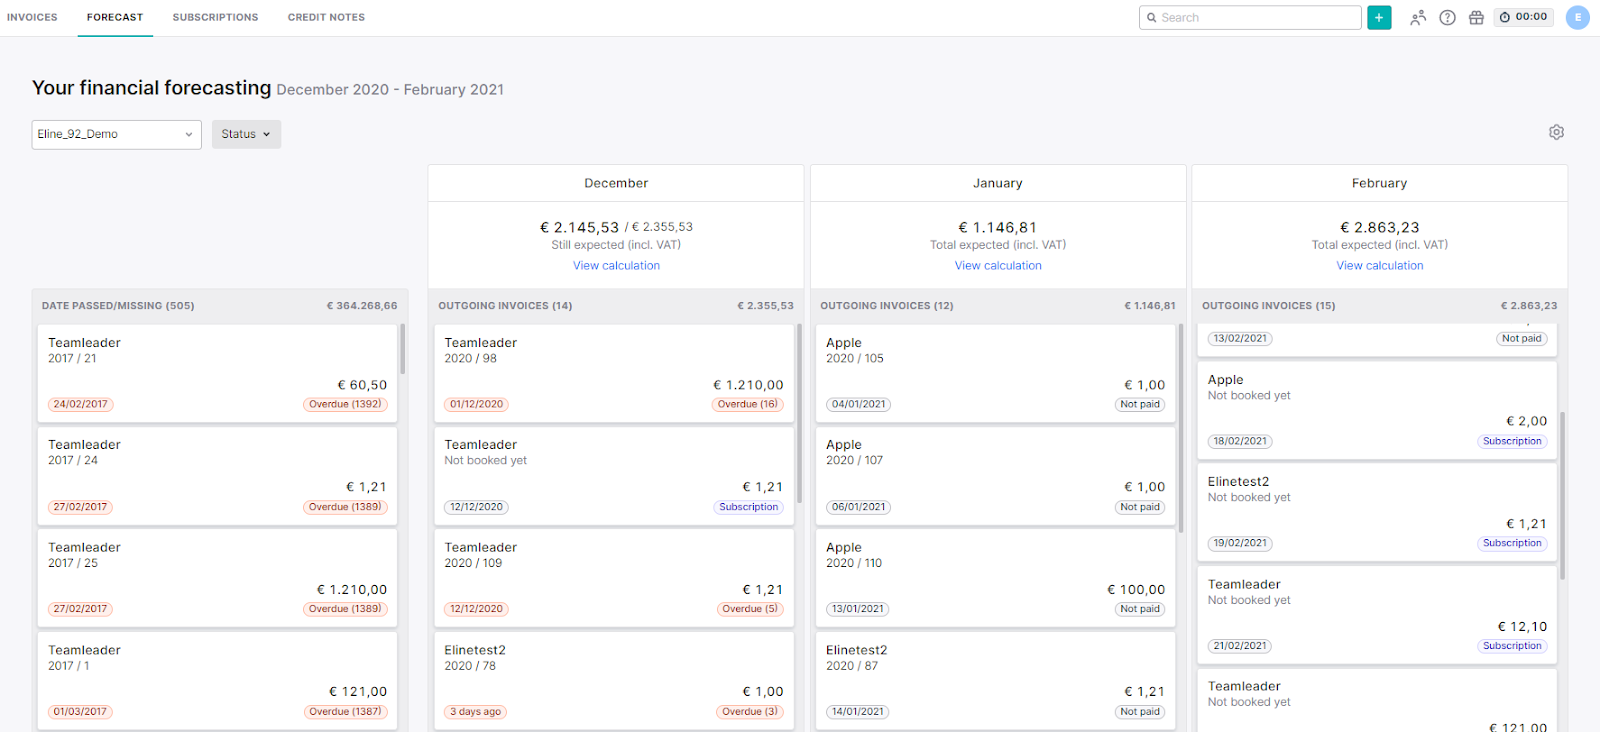The height and width of the screenshot is (732, 1600).
Task: Click the Outgoing Invoices (15) header
Action: (1269, 306)
